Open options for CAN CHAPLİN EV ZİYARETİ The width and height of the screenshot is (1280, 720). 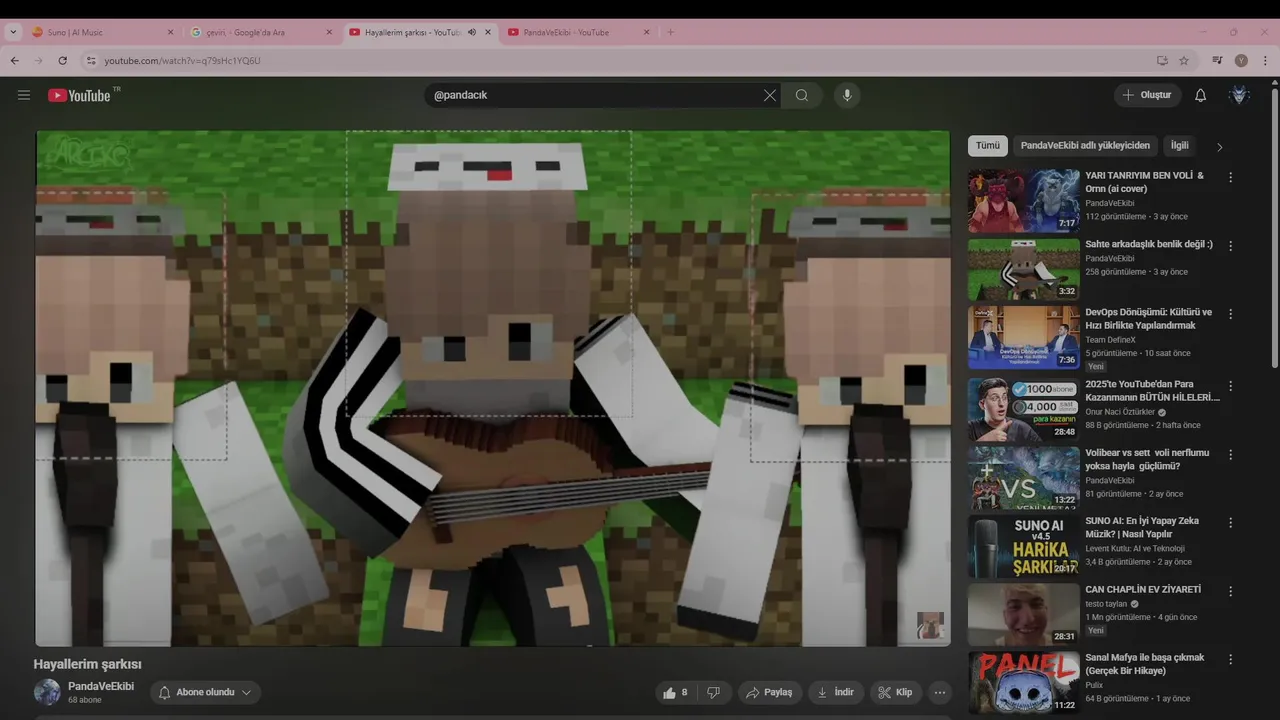(1230, 590)
